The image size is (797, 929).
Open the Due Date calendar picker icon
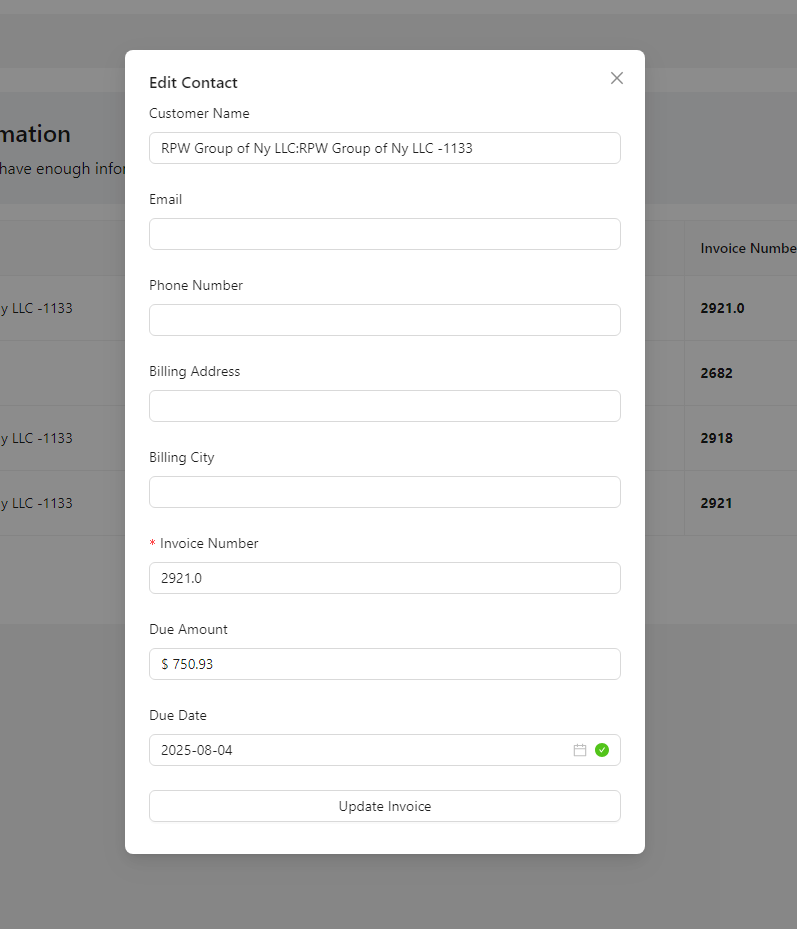point(580,750)
